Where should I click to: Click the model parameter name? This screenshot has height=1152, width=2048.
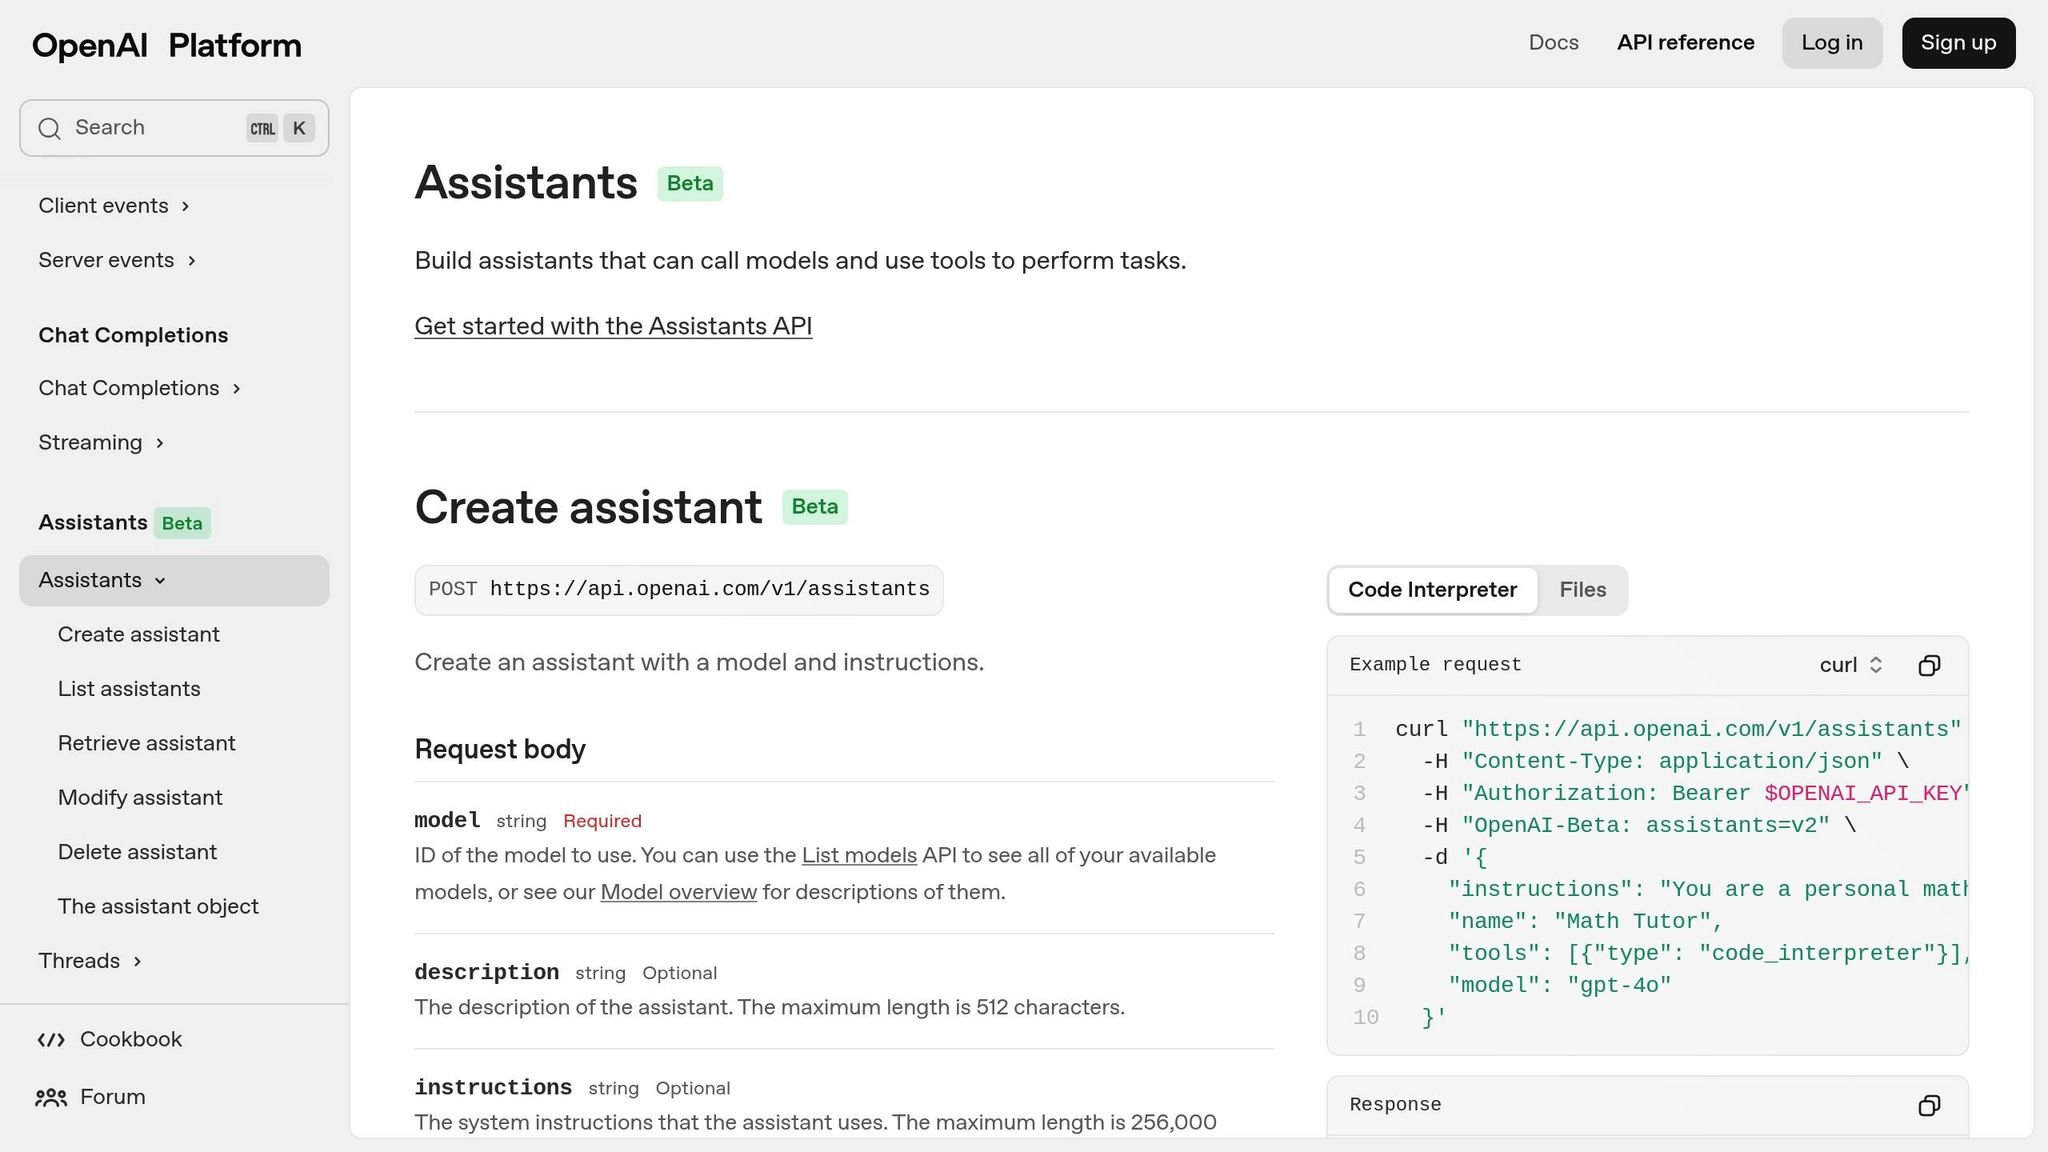(x=447, y=821)
